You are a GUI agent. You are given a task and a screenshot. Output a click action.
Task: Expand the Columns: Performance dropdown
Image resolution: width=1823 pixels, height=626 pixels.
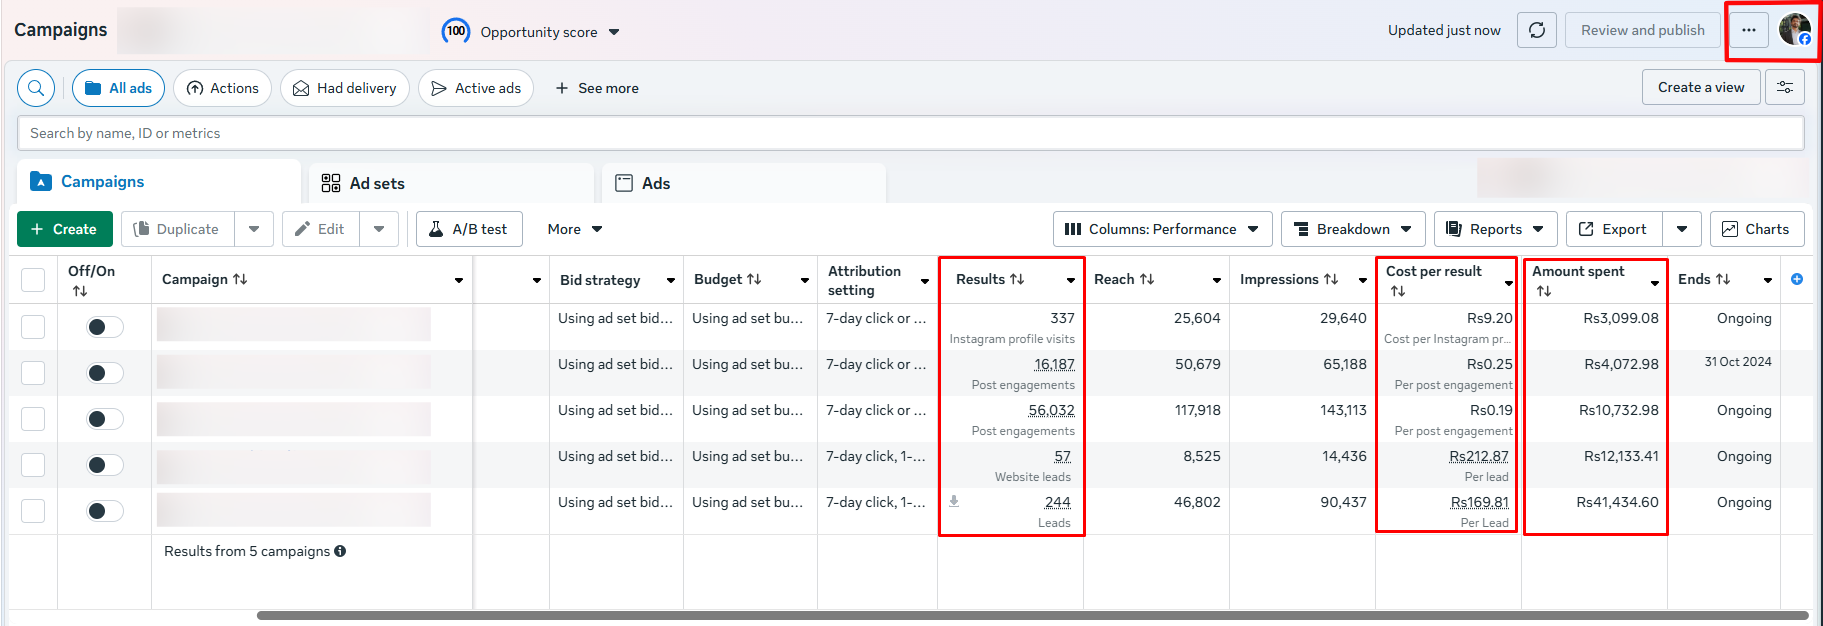[x=1162, y=229]
